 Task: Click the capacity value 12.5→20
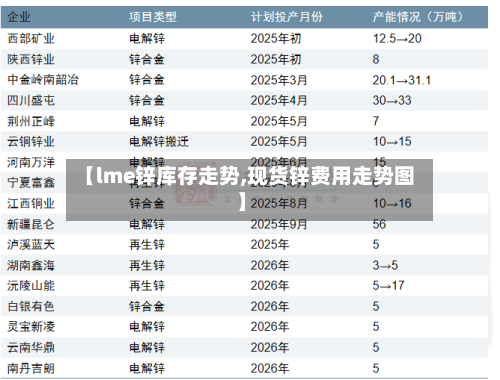(x=397, y=39)
